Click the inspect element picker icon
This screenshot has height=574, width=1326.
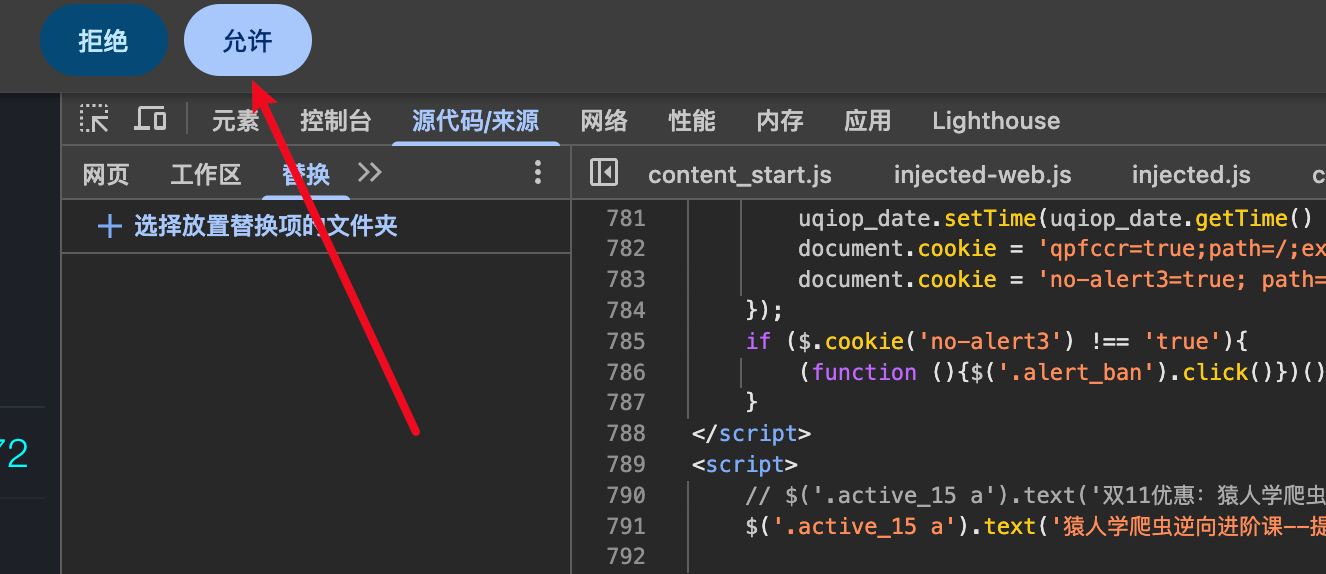94,120
